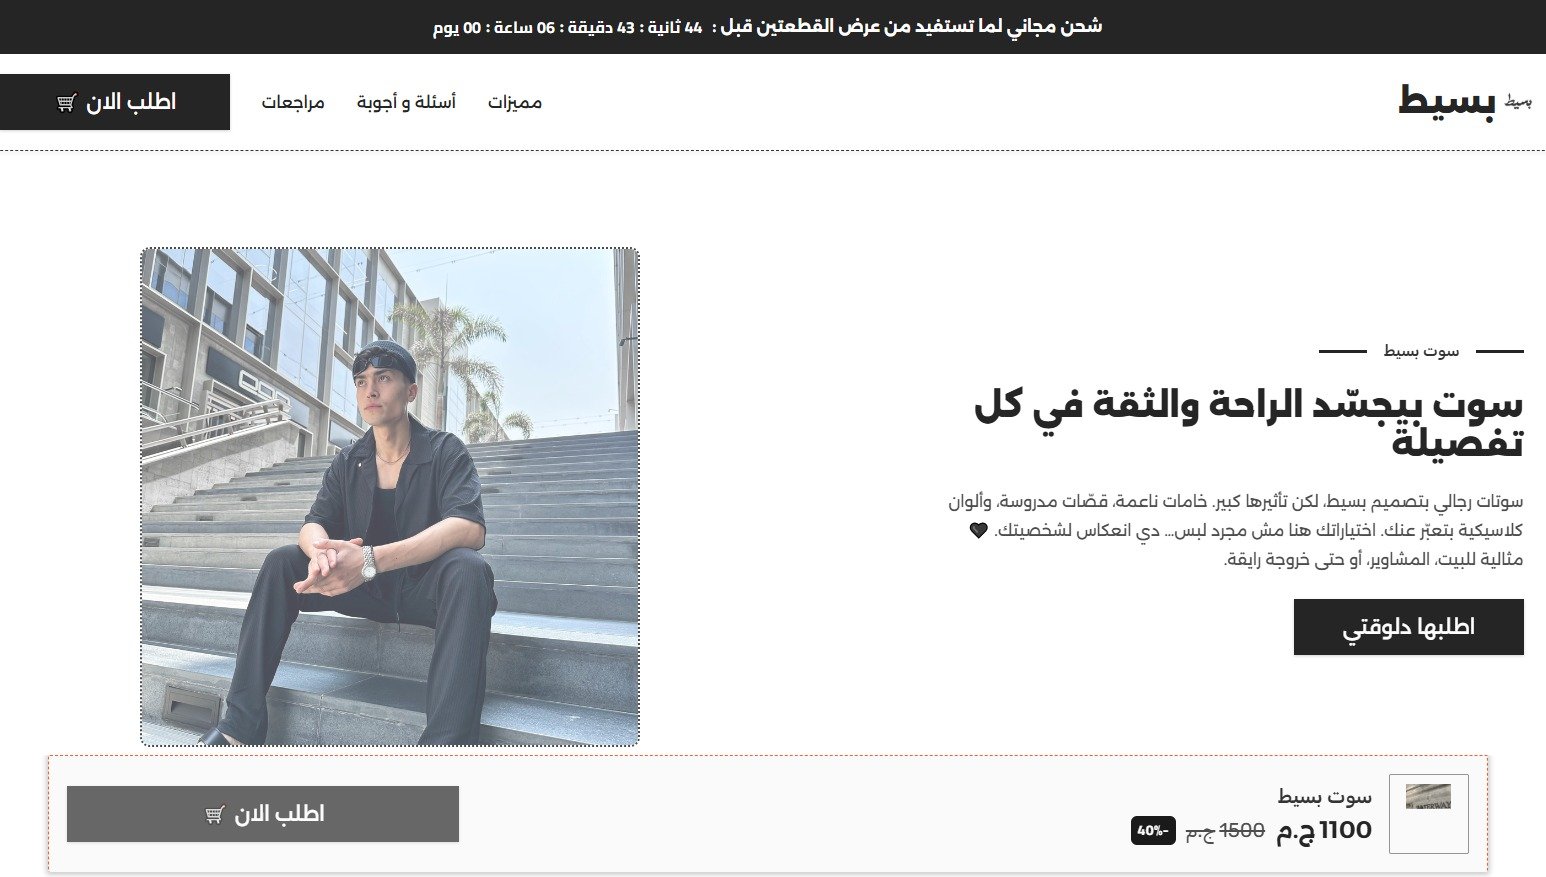1546x877 pixels.
Task: Click the gray اطلب الان sticky bar button
Action: pos(263,814)
